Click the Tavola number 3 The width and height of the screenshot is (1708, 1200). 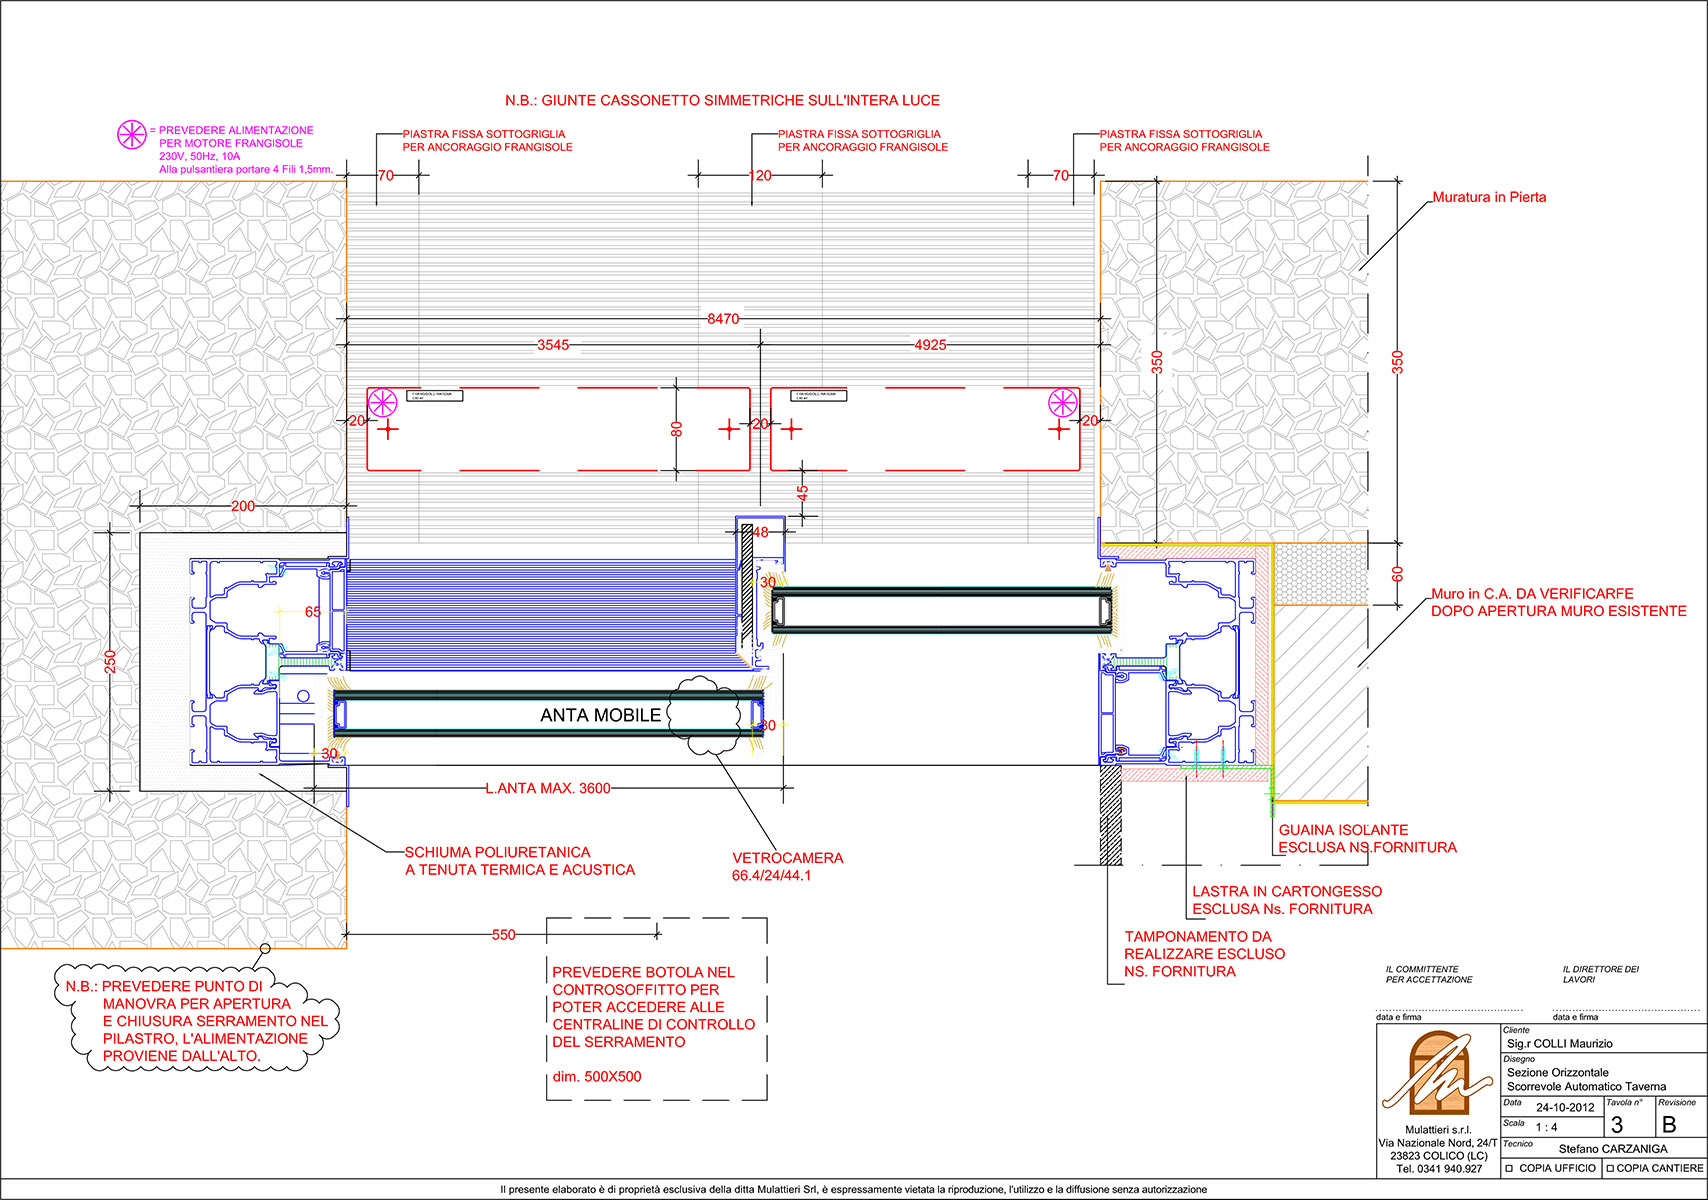tap(1617, 1124)
